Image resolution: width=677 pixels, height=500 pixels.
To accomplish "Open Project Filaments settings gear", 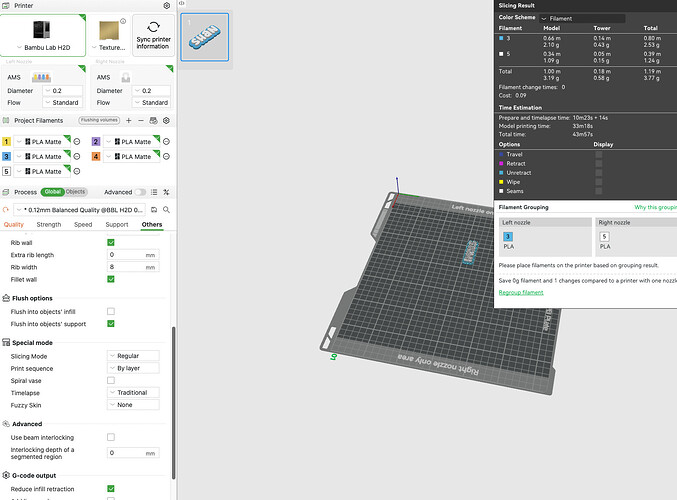I will [x=166, y=120].
